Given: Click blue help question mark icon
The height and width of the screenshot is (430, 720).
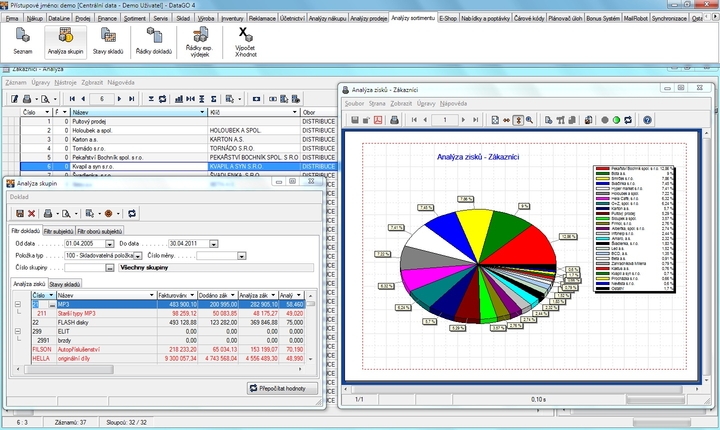Looking at the screenshot, I should coord(647,120).
